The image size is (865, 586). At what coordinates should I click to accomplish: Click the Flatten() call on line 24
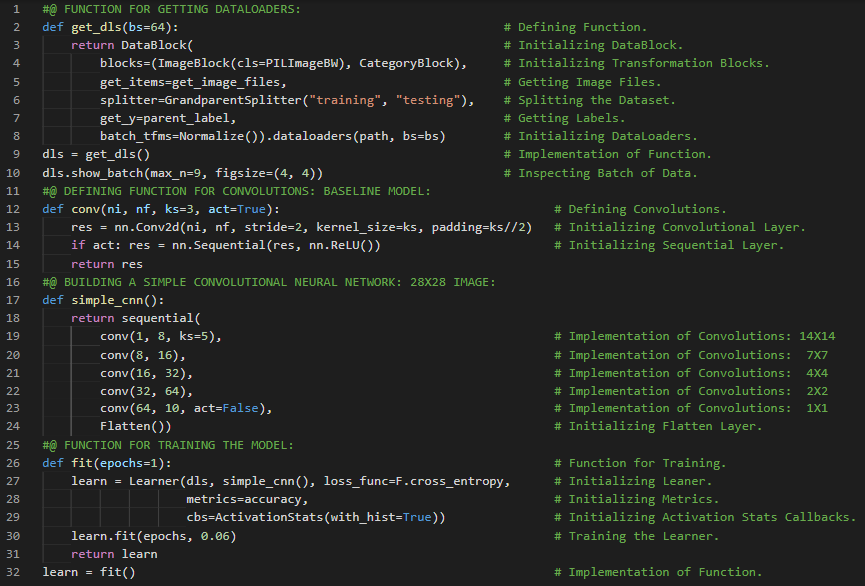coord(128,426)
